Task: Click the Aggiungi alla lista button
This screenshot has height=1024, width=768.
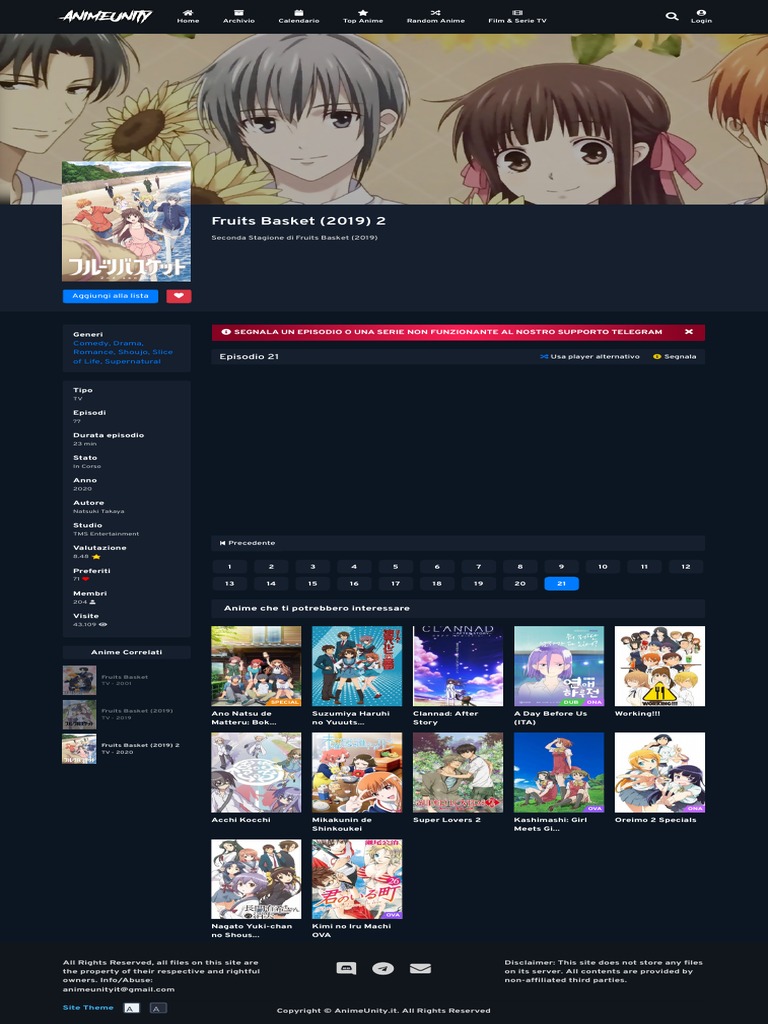Action: click(x=110, y=296)
